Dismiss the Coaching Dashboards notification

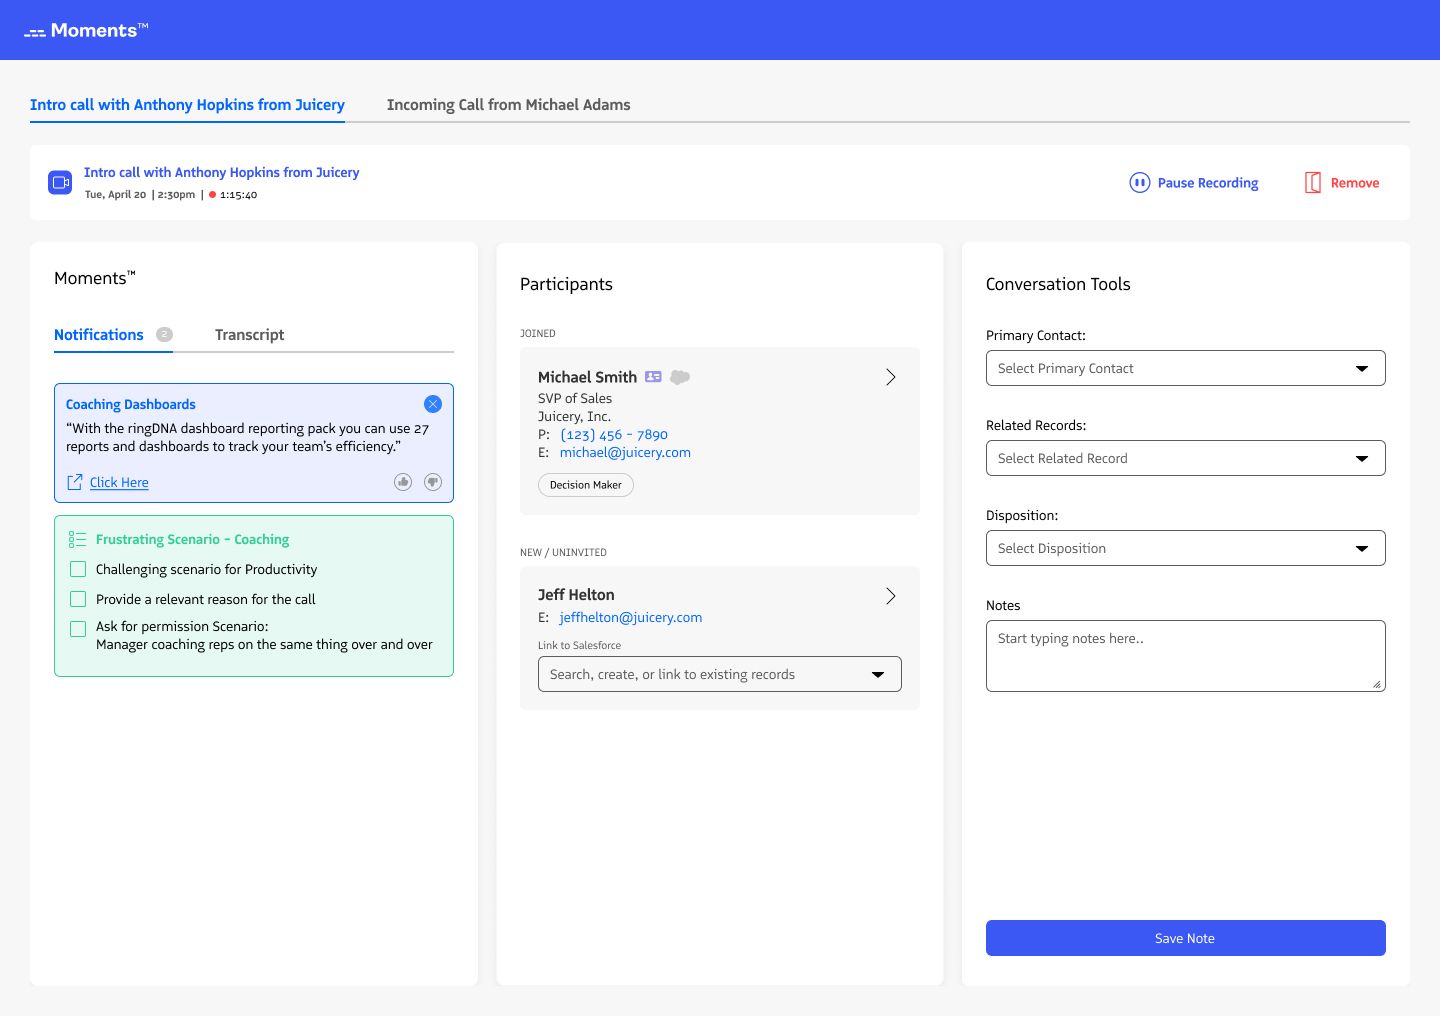(433, 404)
